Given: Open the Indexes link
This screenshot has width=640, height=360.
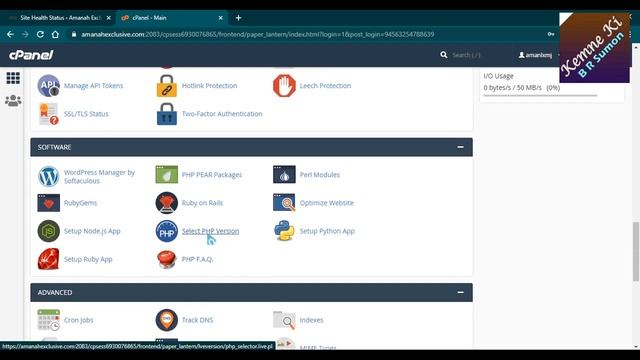Looking at the screenshot, I should click(x=311, y=320).
